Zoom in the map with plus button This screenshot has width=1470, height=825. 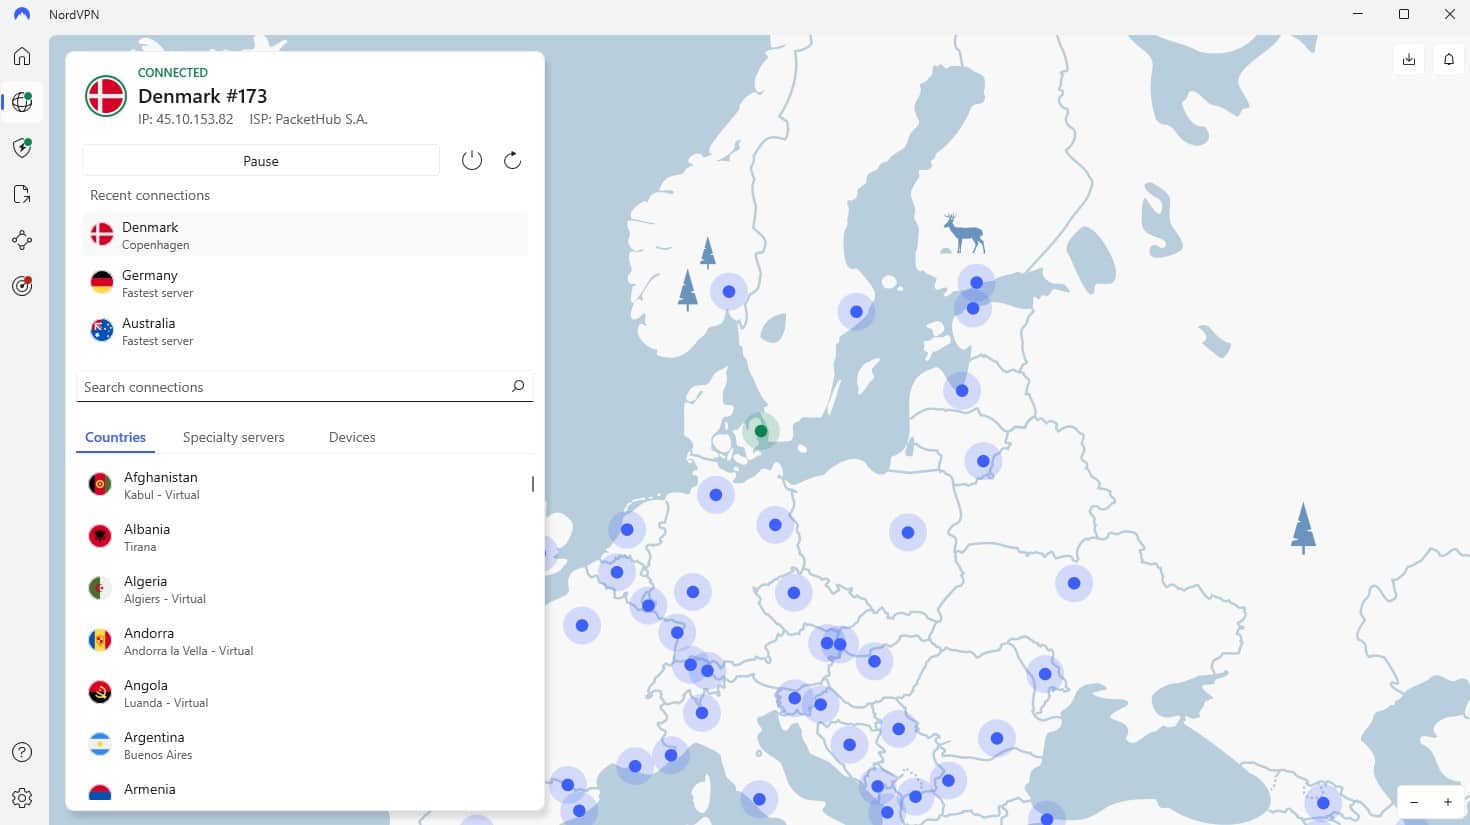pyautogui.click(x=1447, y=802)
